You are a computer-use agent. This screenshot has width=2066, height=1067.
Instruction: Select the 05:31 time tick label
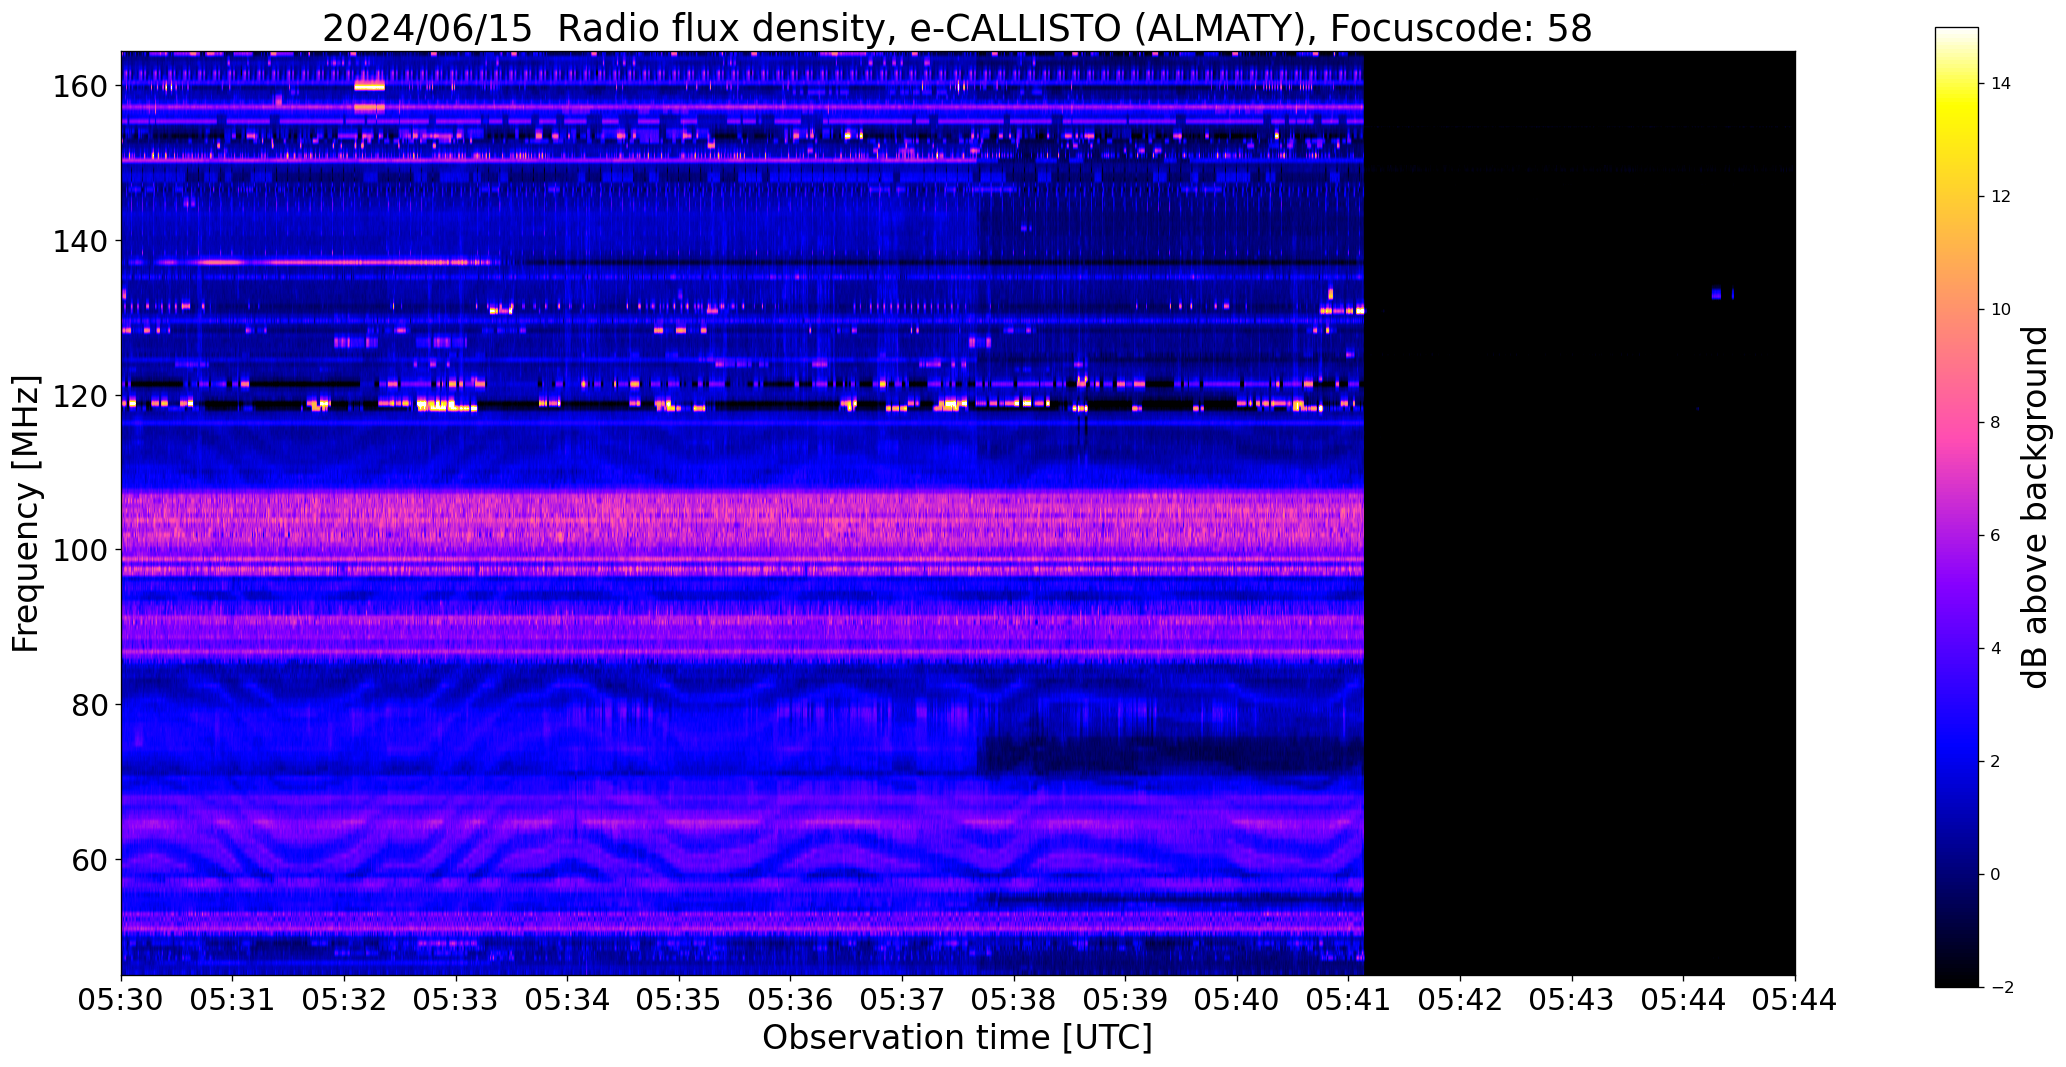pos(233,1000)
